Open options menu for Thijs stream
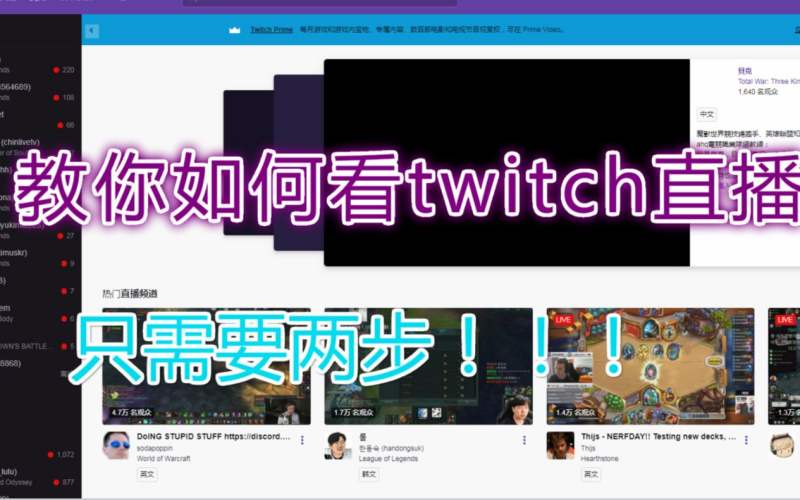The width and height of the screenshot is (800, 500). point(746,440)
